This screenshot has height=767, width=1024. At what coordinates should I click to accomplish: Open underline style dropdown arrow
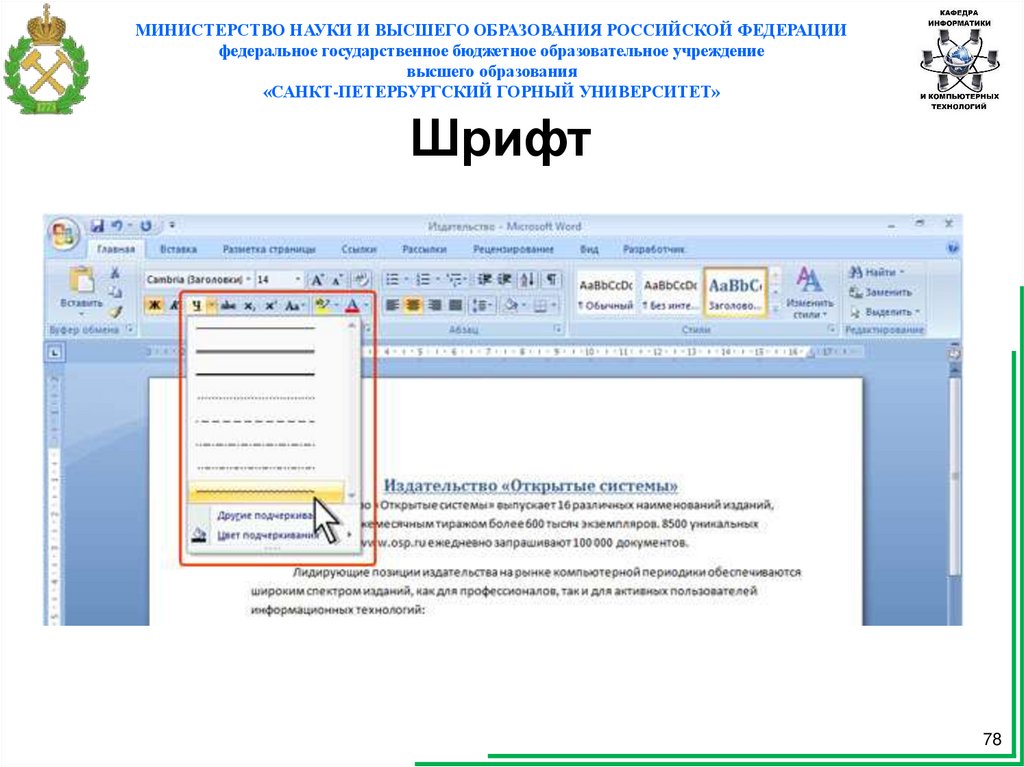(x=211, y=305)
